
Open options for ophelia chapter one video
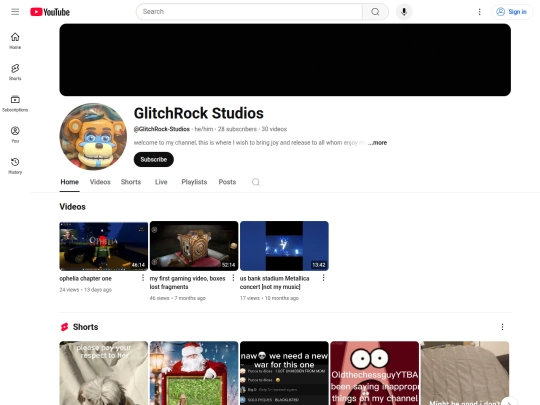[x=143, y=278]
